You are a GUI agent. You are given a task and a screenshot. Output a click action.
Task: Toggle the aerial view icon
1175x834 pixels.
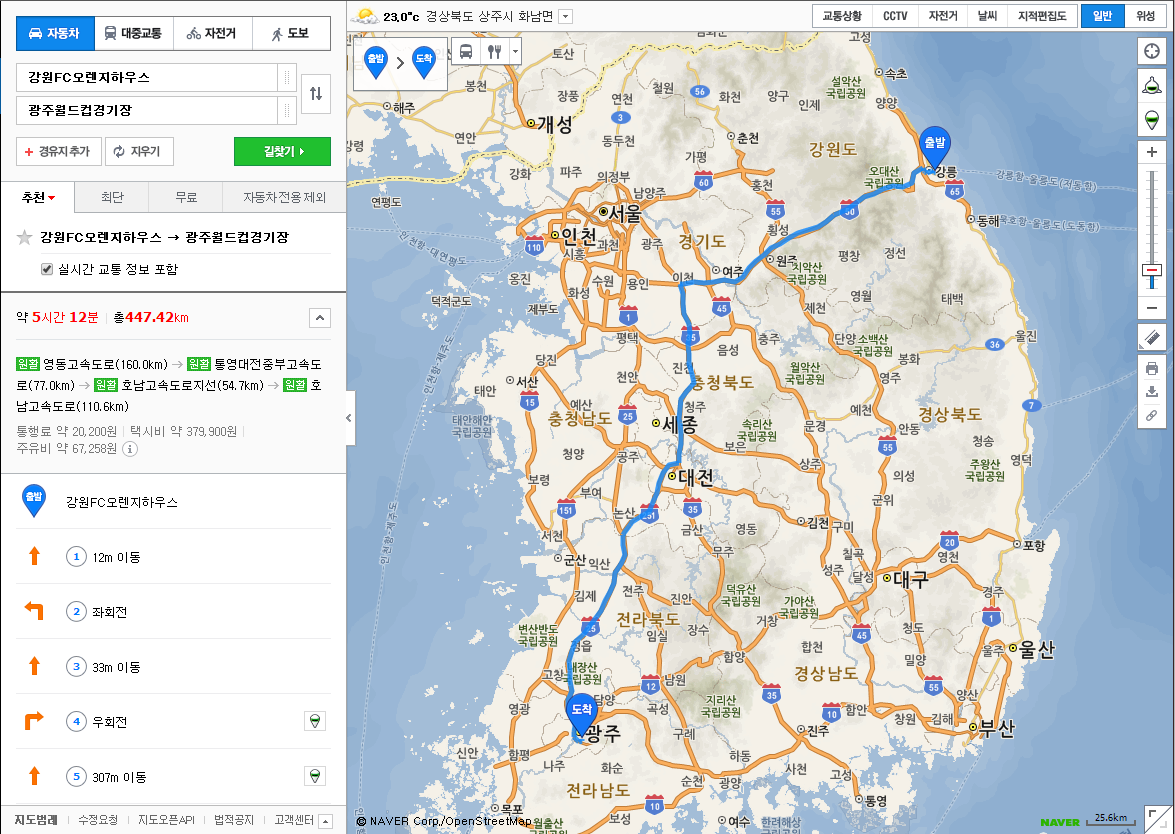(1152, 85)
